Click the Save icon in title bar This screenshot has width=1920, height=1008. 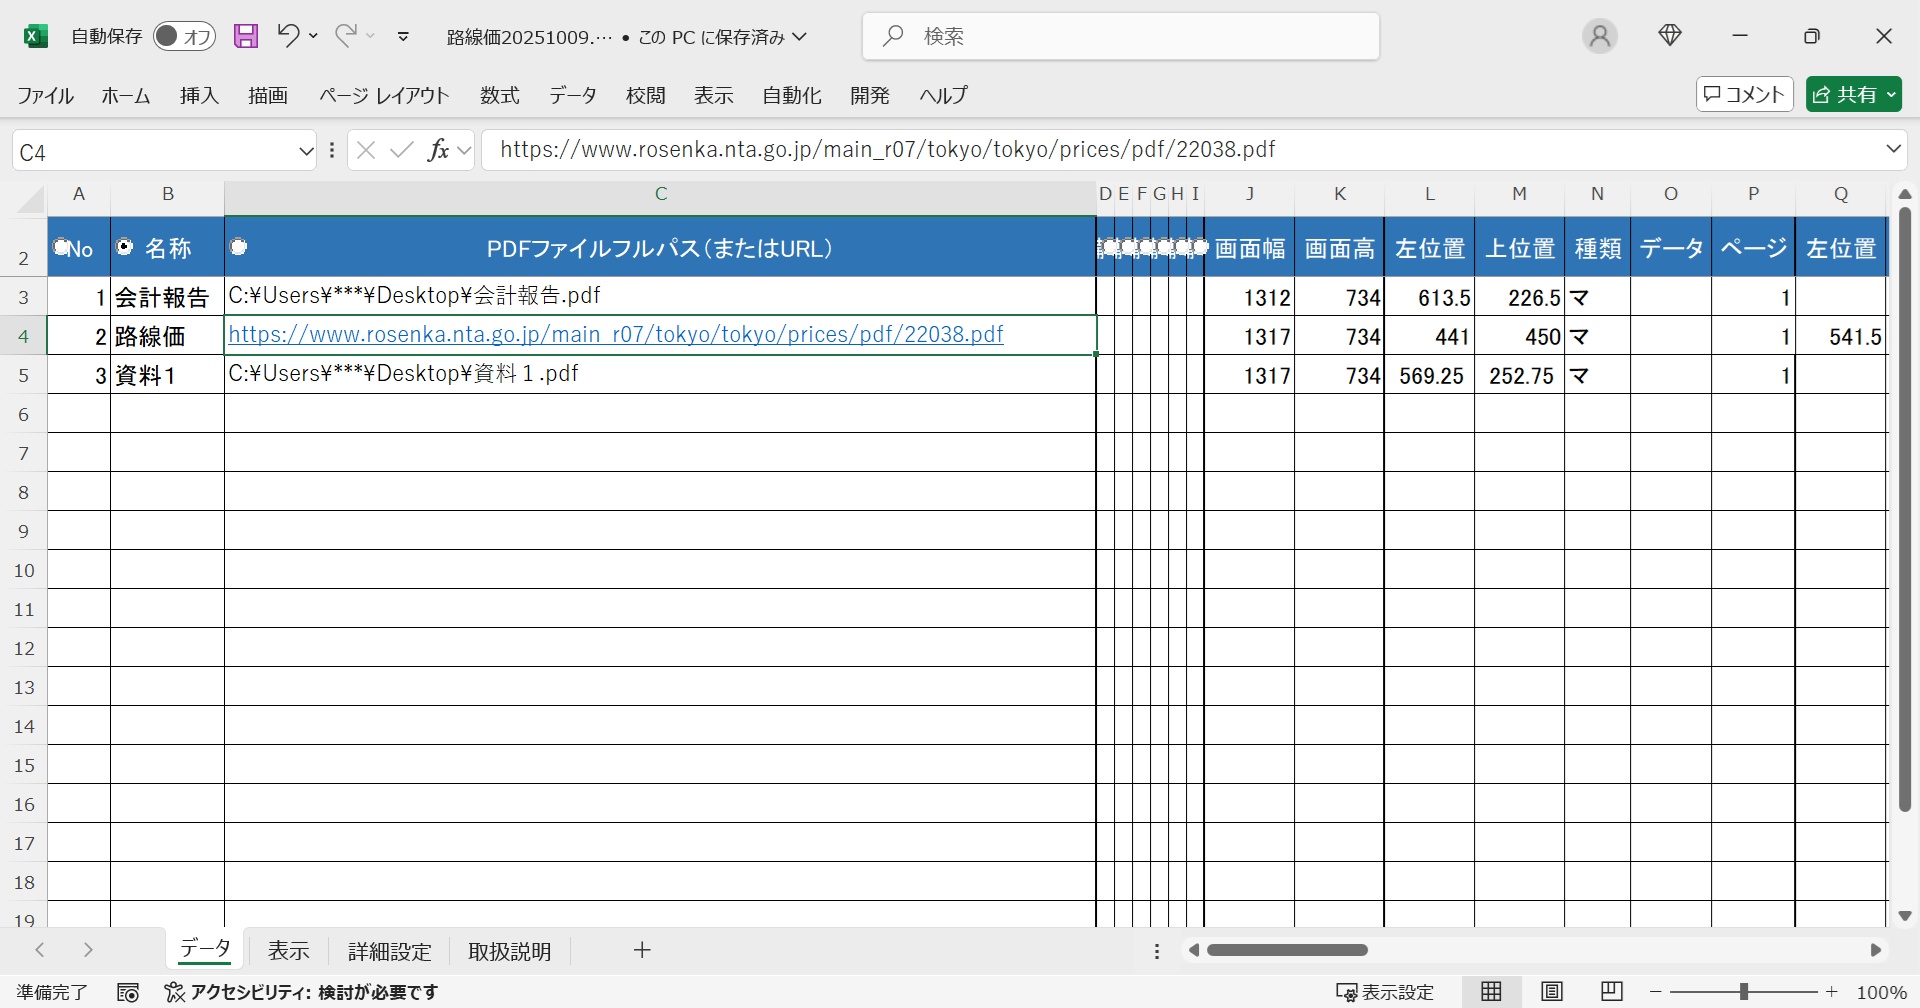[x=246, y=37]
